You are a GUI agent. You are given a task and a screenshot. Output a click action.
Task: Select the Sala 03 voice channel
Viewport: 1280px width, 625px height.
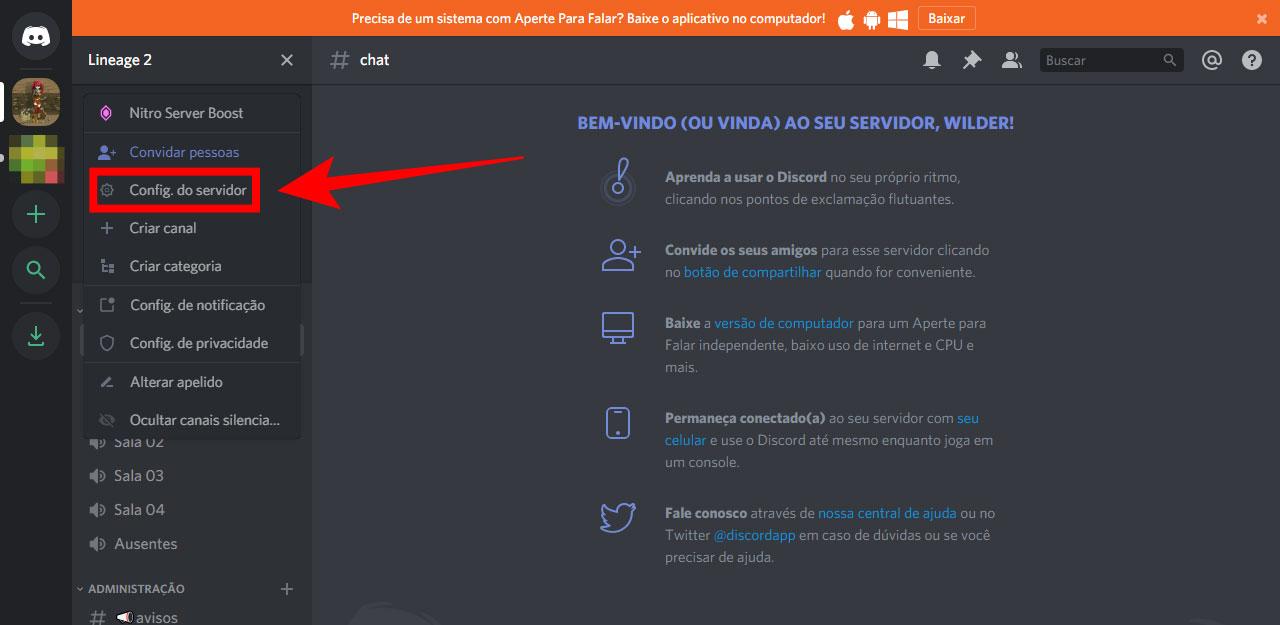pos(139,475)
